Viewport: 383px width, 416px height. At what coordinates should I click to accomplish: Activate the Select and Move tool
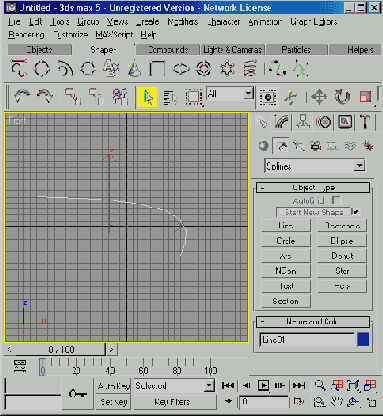click(x=319, y=97)
